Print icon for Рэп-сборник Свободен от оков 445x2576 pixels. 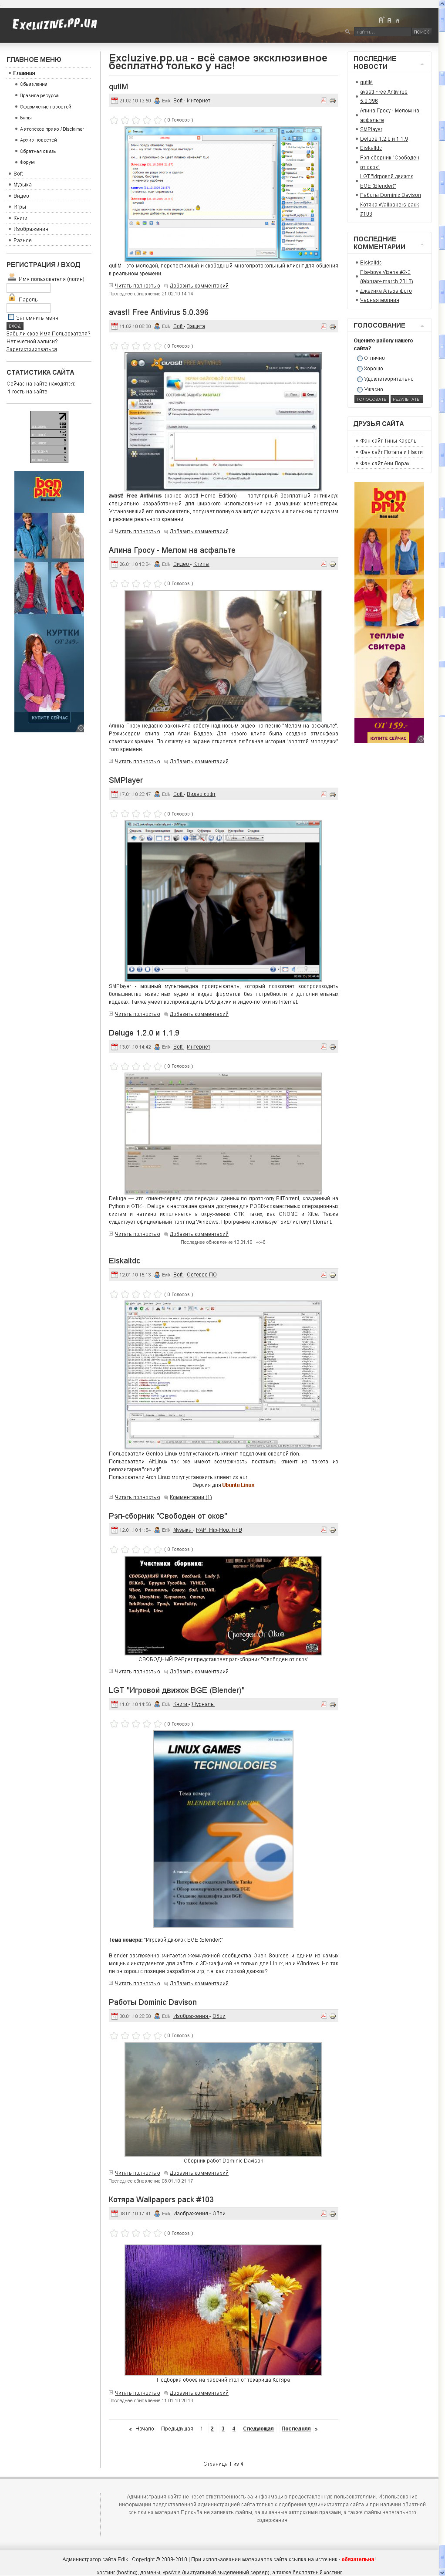tap(333, 1530)
